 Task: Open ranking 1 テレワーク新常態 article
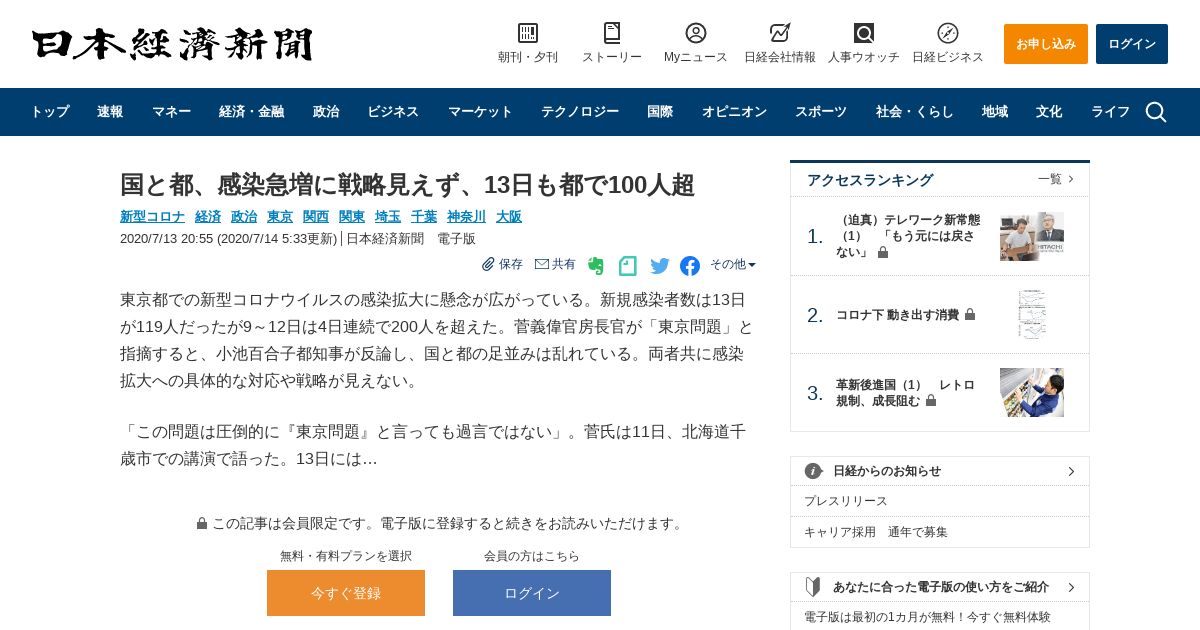click(909, 236)
